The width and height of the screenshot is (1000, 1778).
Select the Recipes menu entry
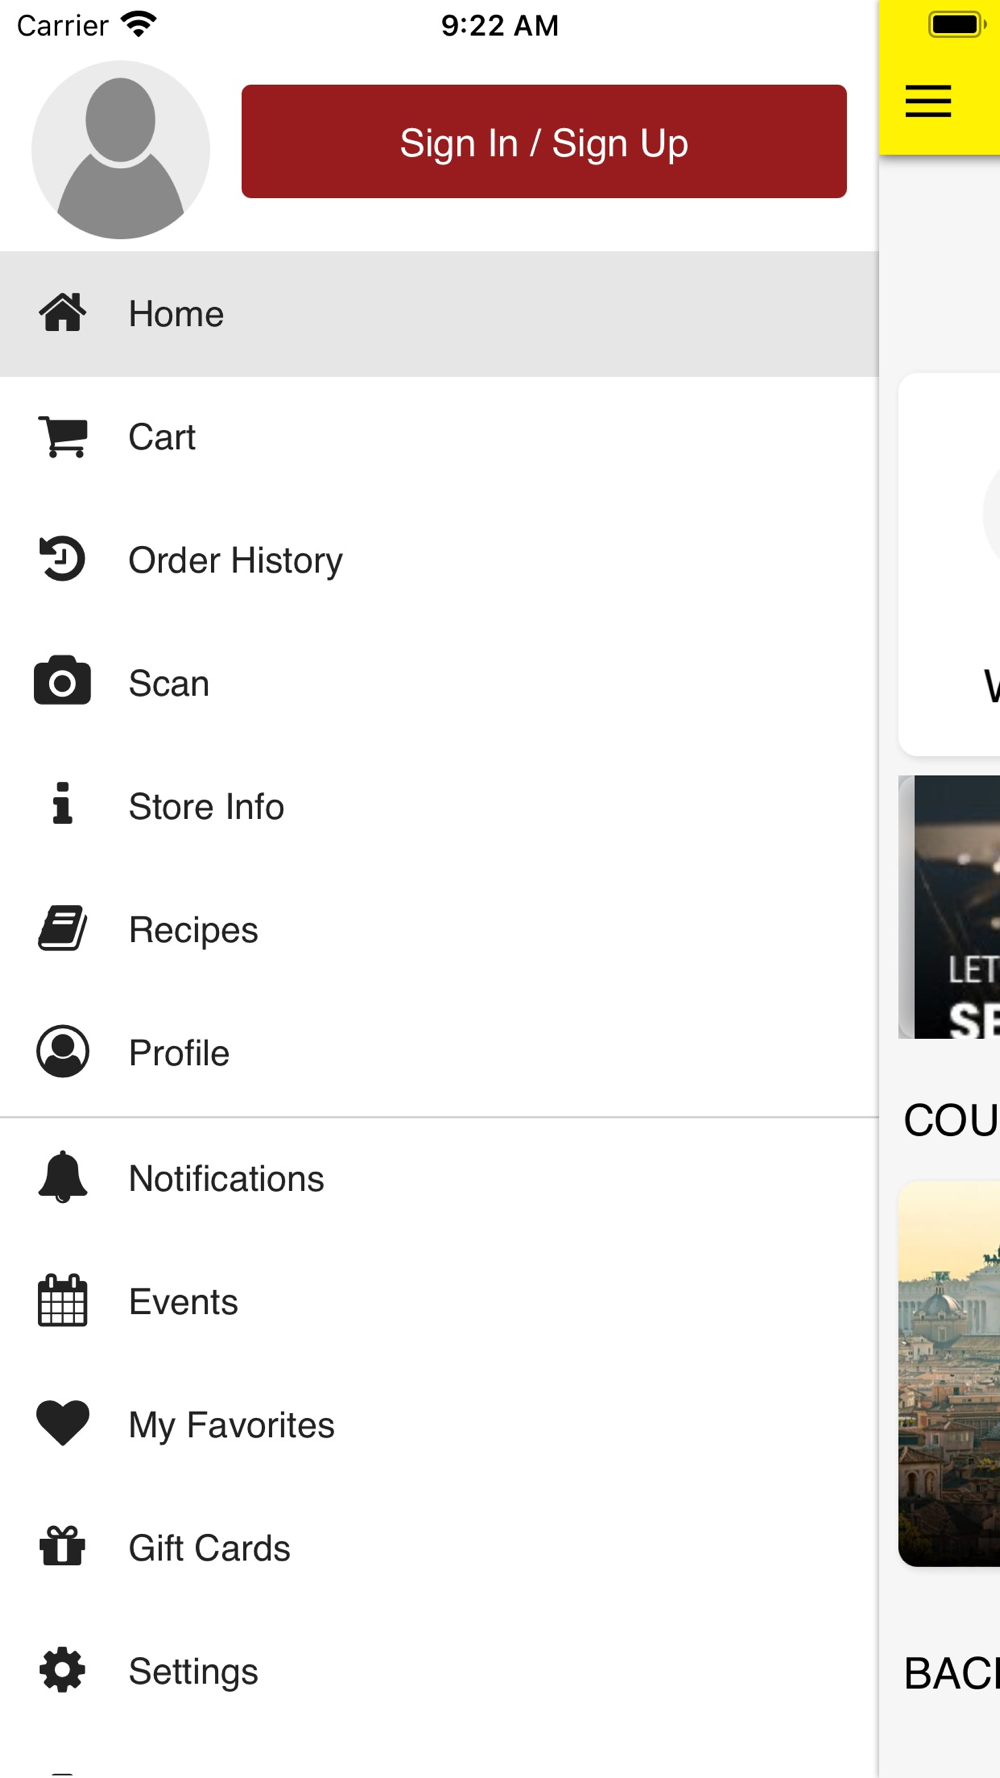(x=439, y=930)
